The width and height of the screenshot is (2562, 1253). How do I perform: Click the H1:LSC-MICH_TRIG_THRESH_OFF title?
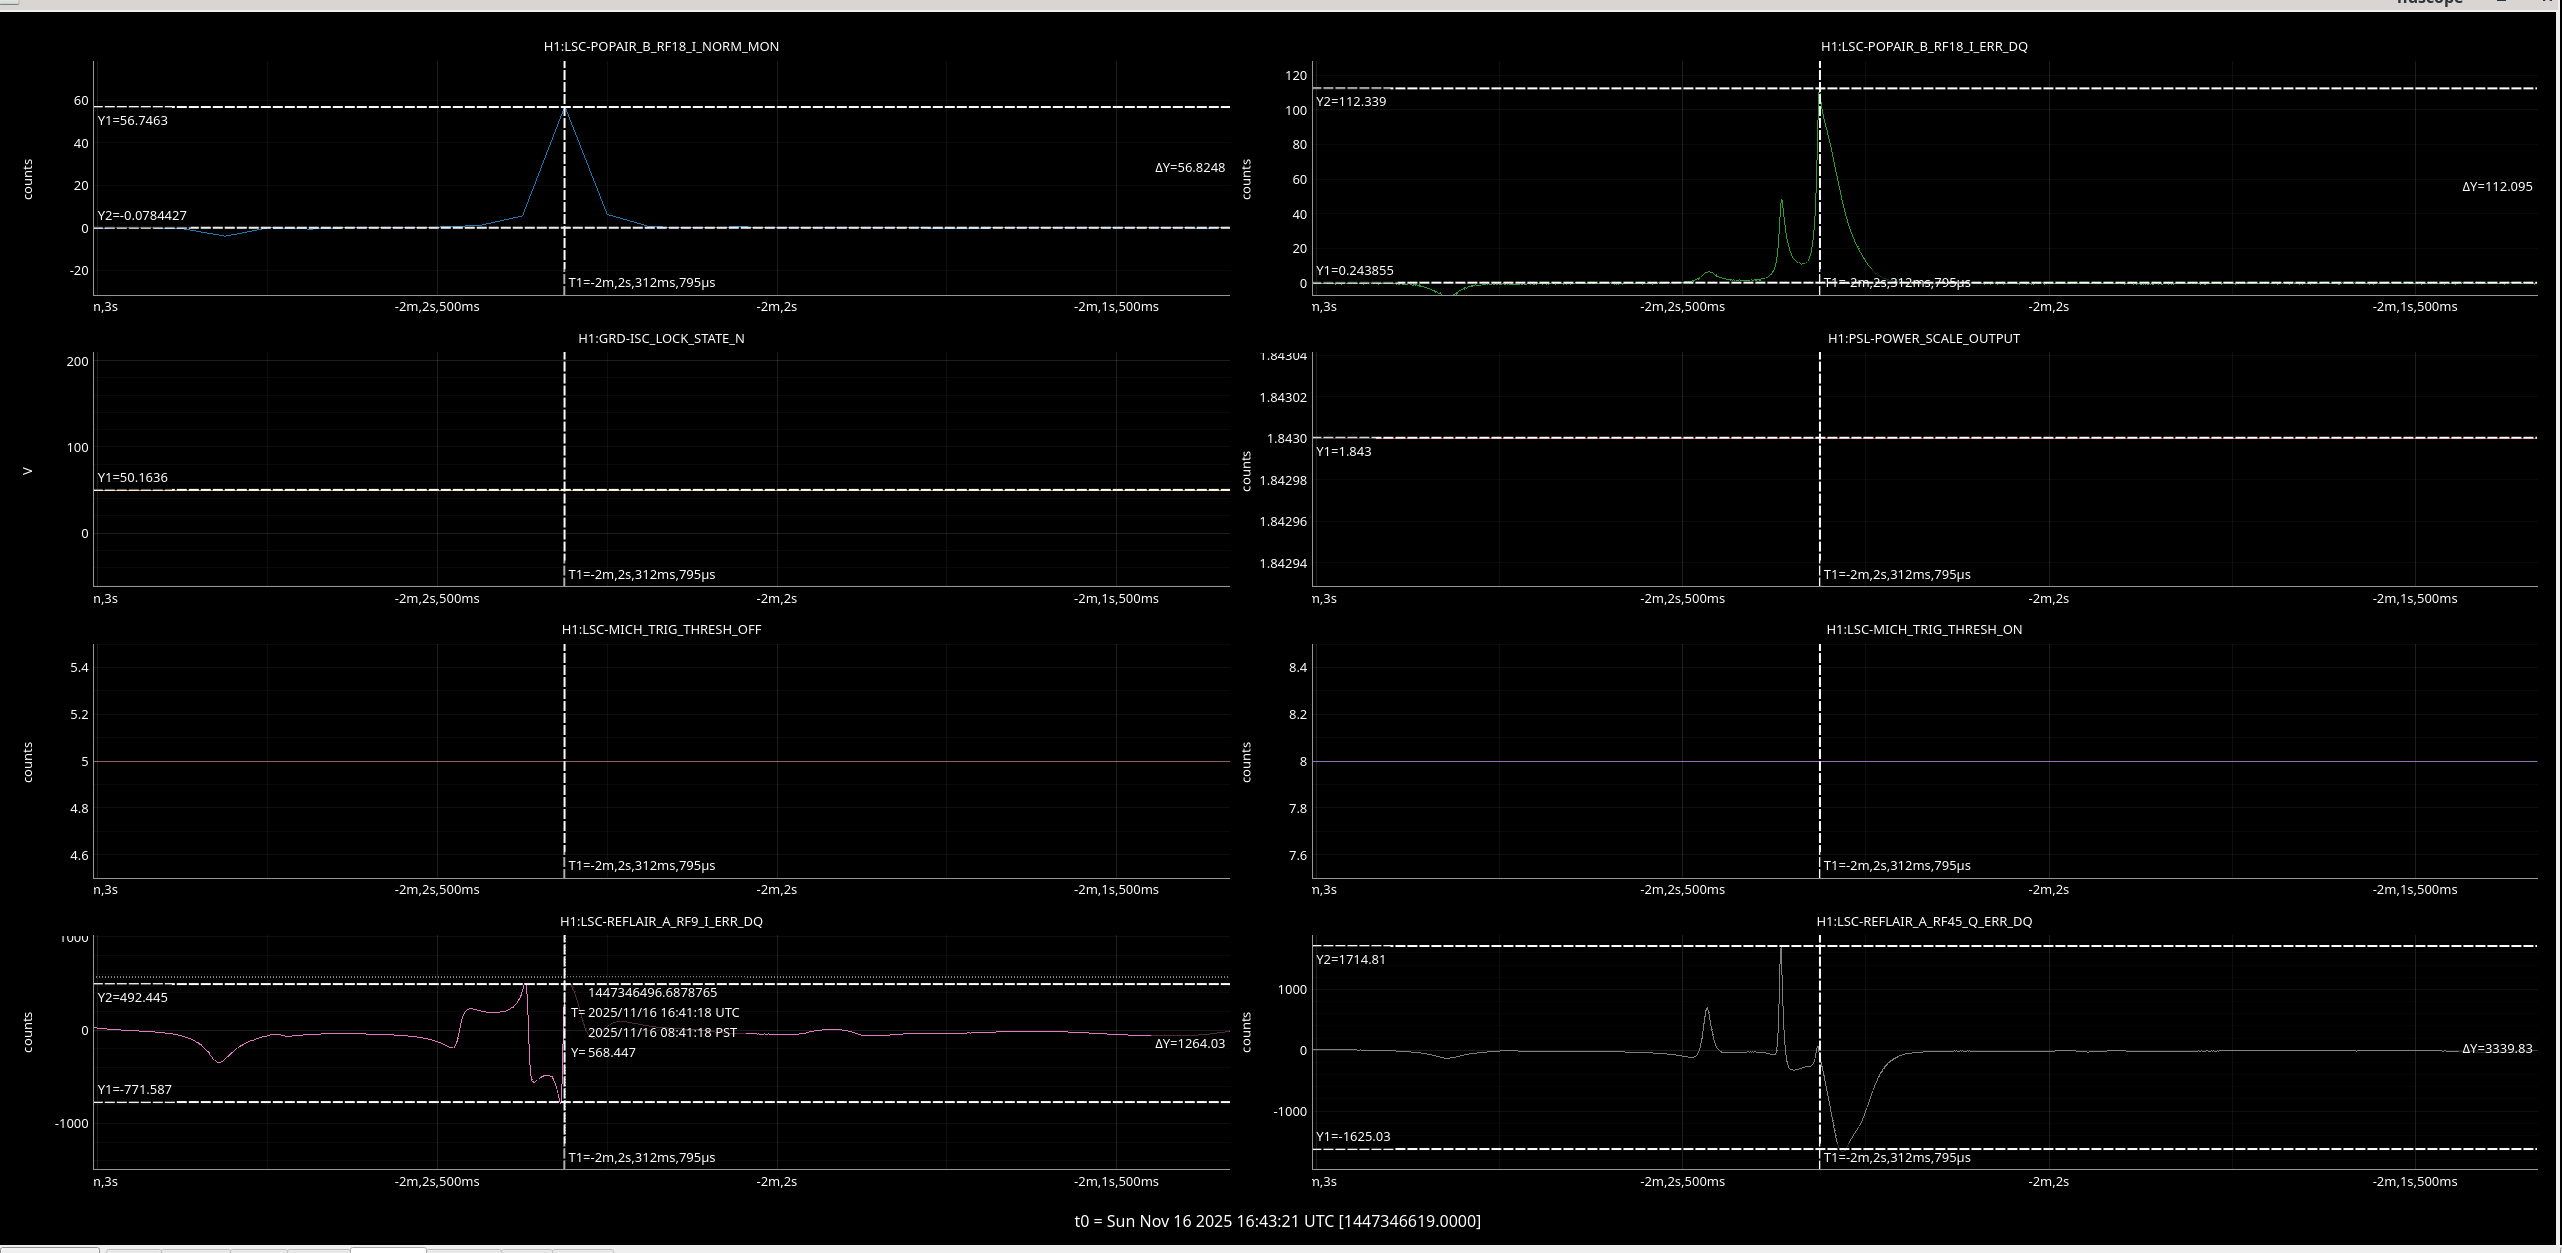tap(661, 629)
